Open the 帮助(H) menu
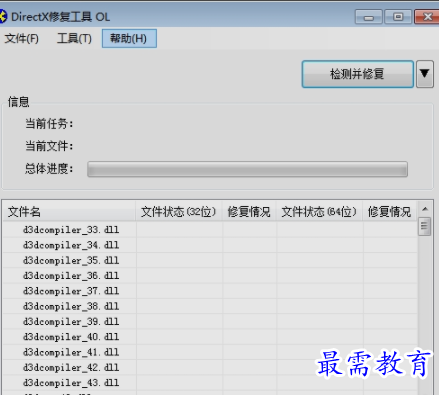The image size is (439, 395). click(129, 38)
